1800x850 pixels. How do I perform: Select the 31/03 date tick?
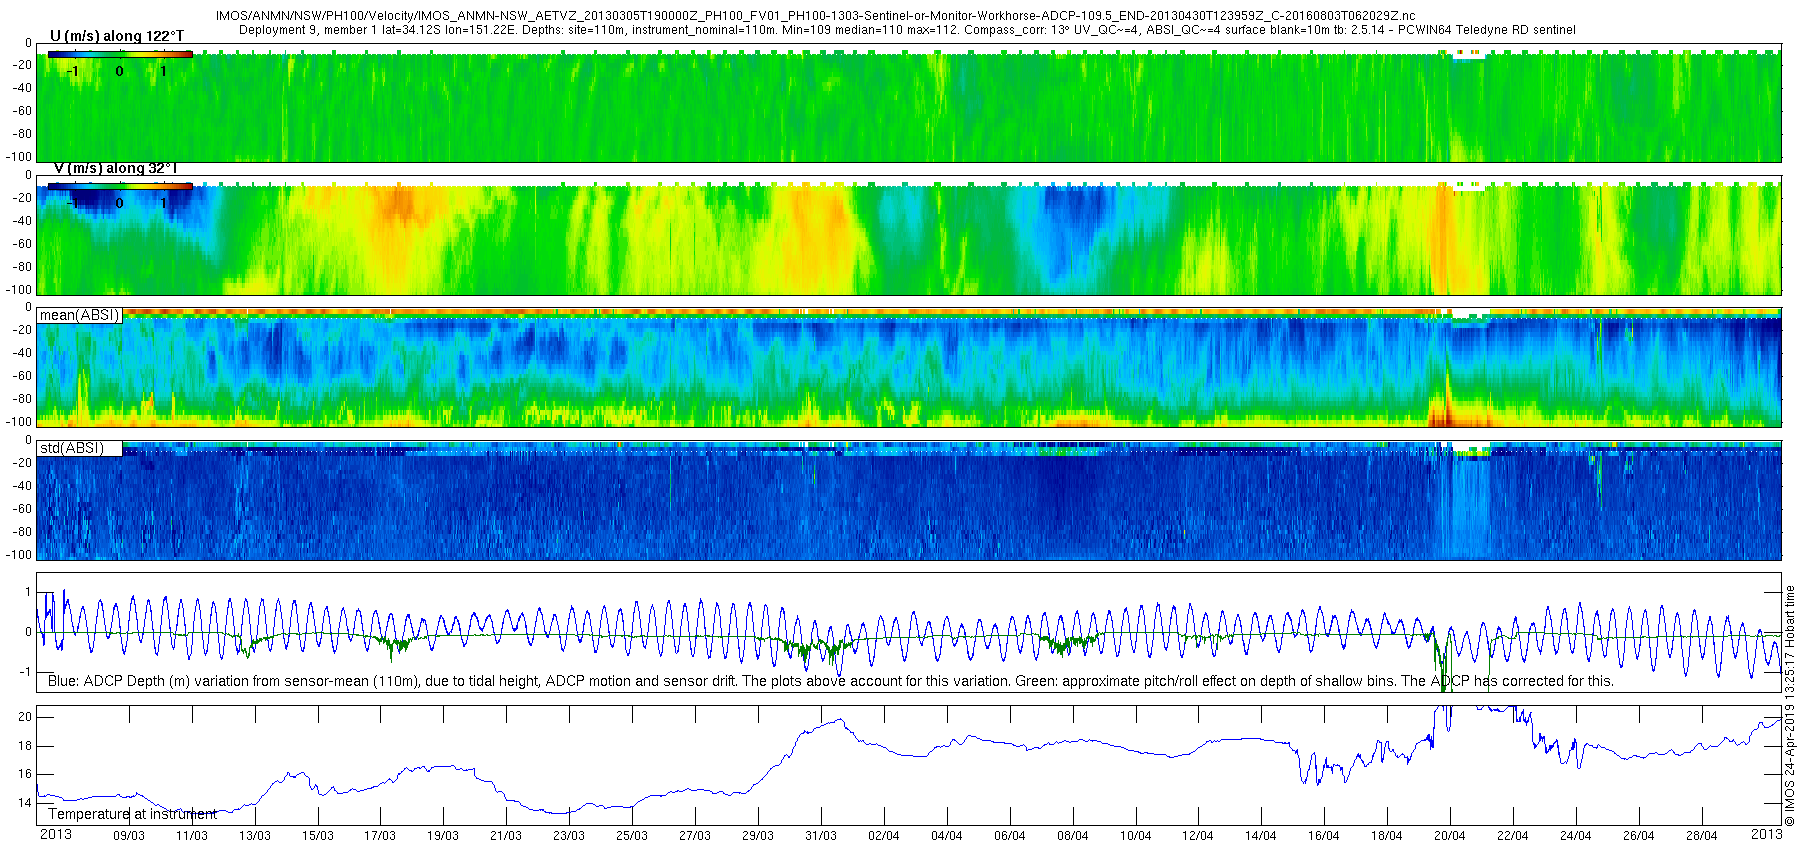(821, 836)
